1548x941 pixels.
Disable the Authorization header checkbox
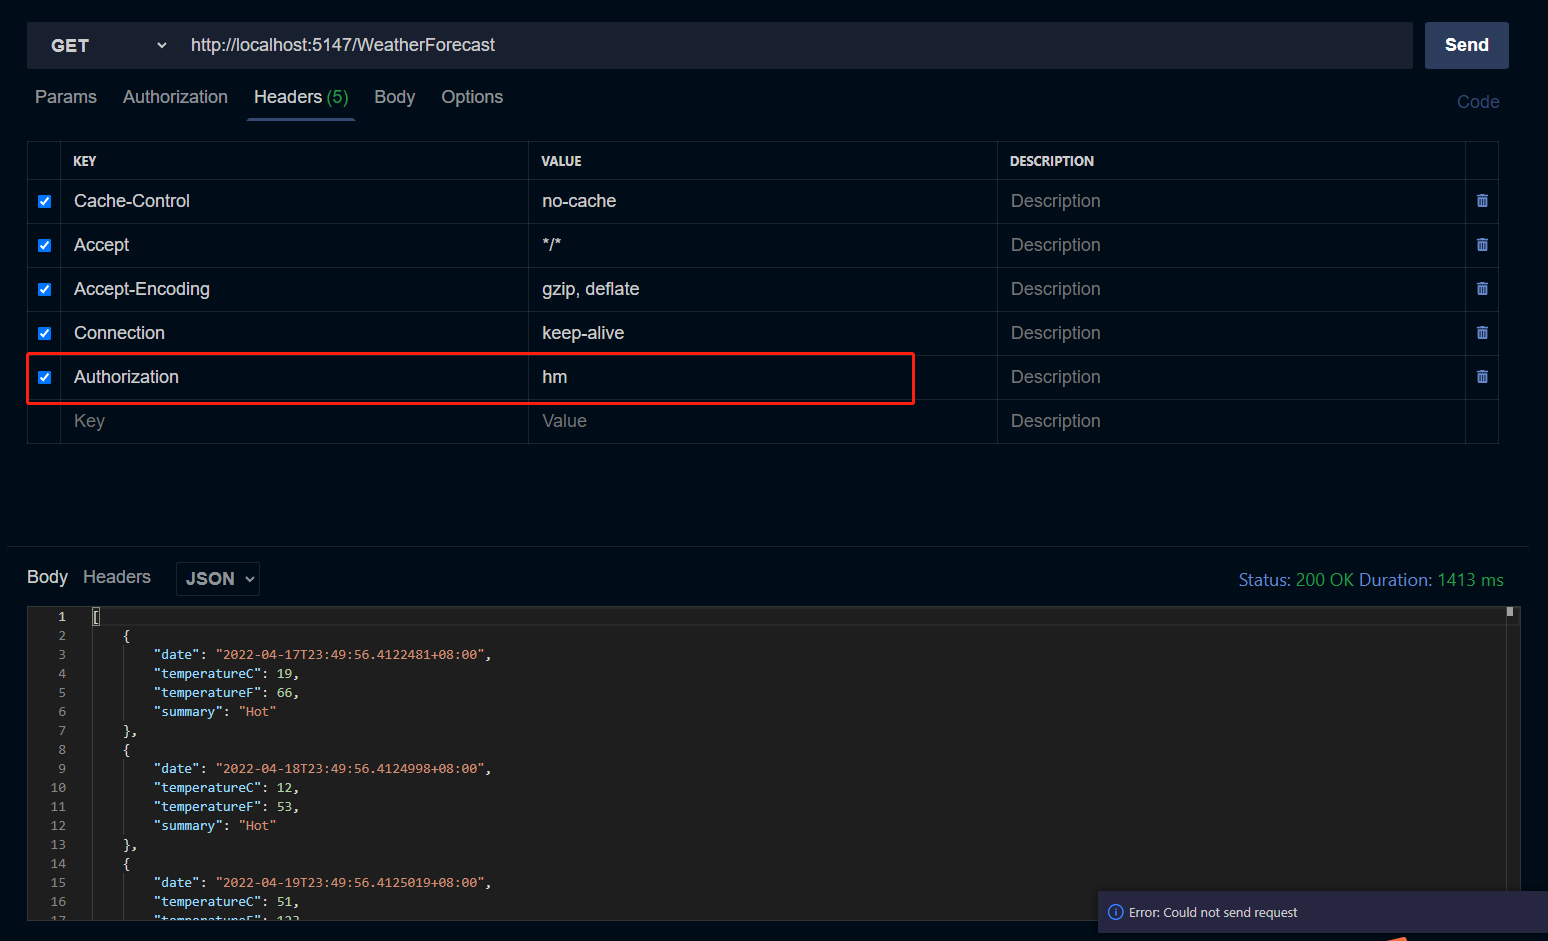tap(44, 377)
